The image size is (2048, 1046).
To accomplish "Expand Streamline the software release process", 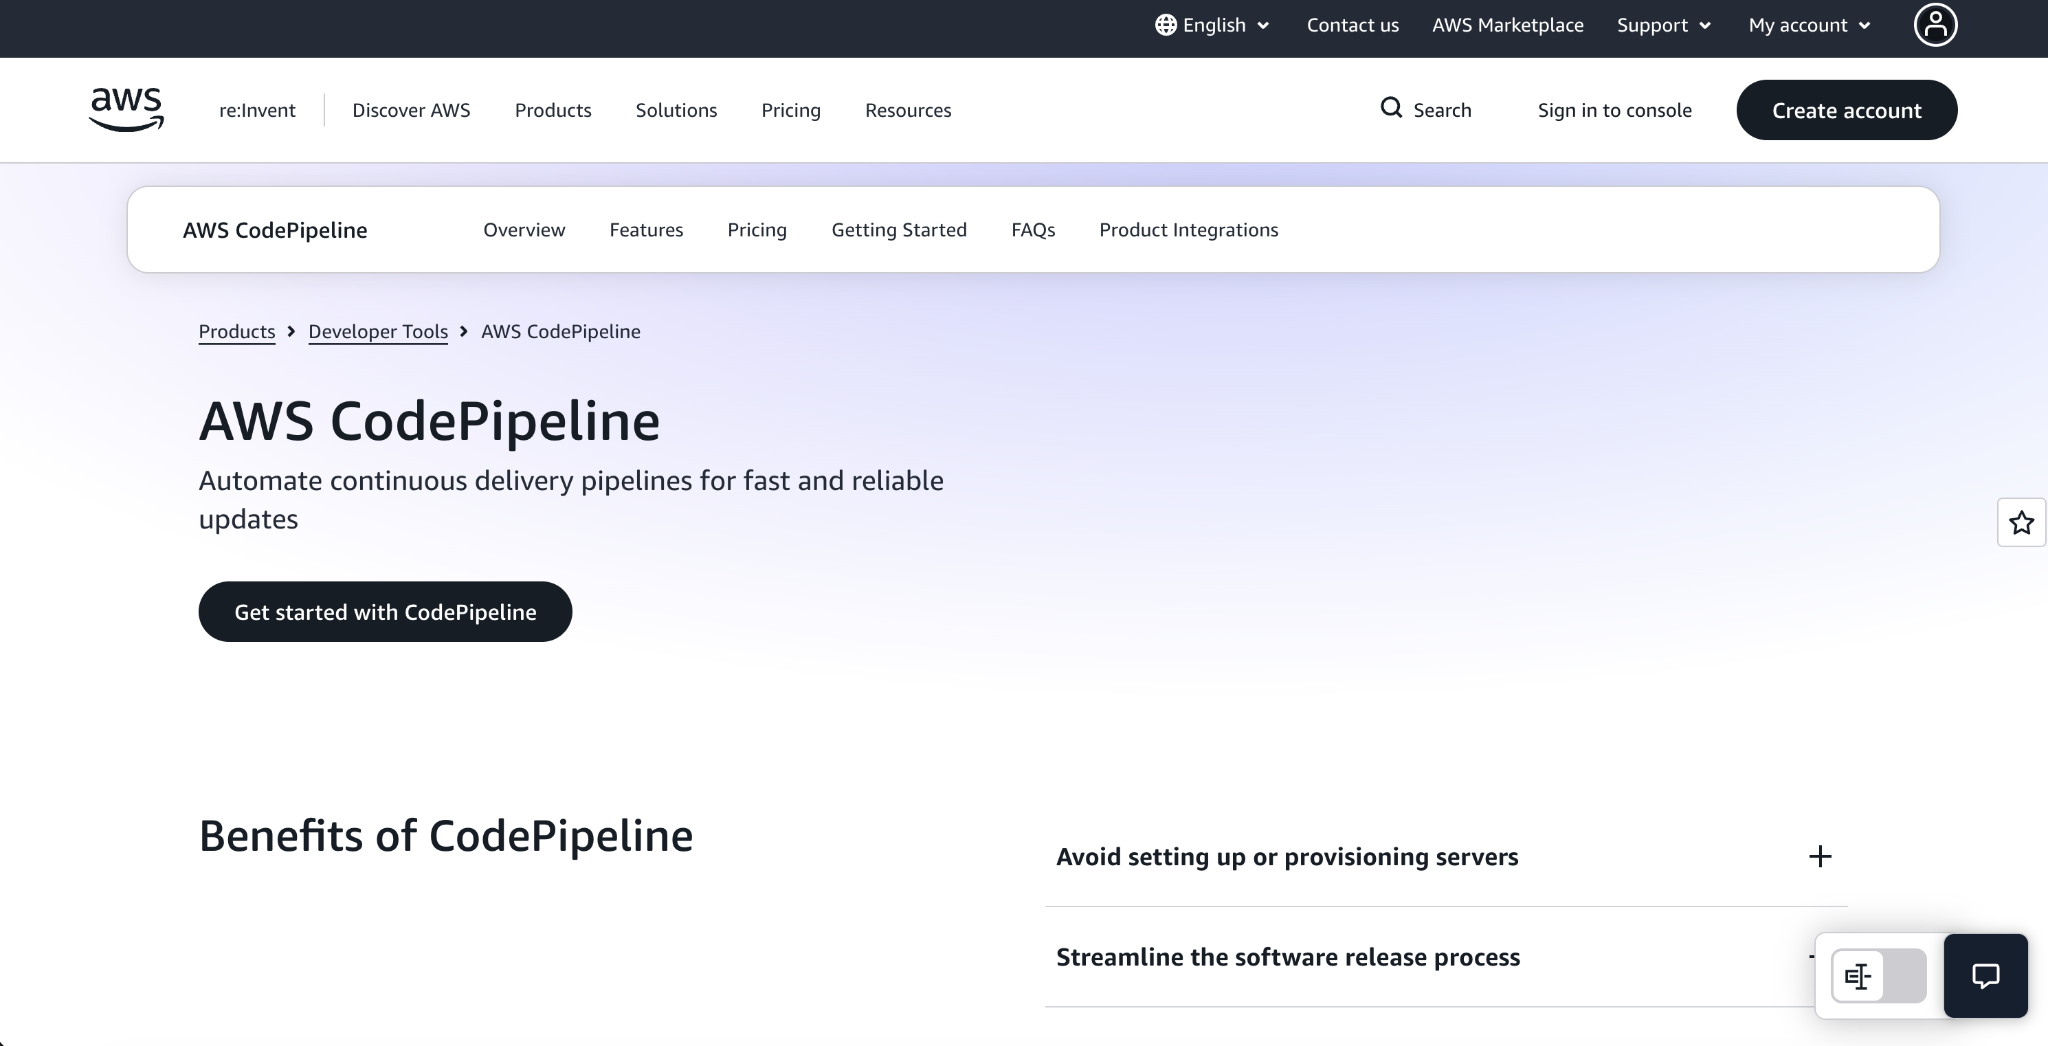I will [x=1446, y=957].
